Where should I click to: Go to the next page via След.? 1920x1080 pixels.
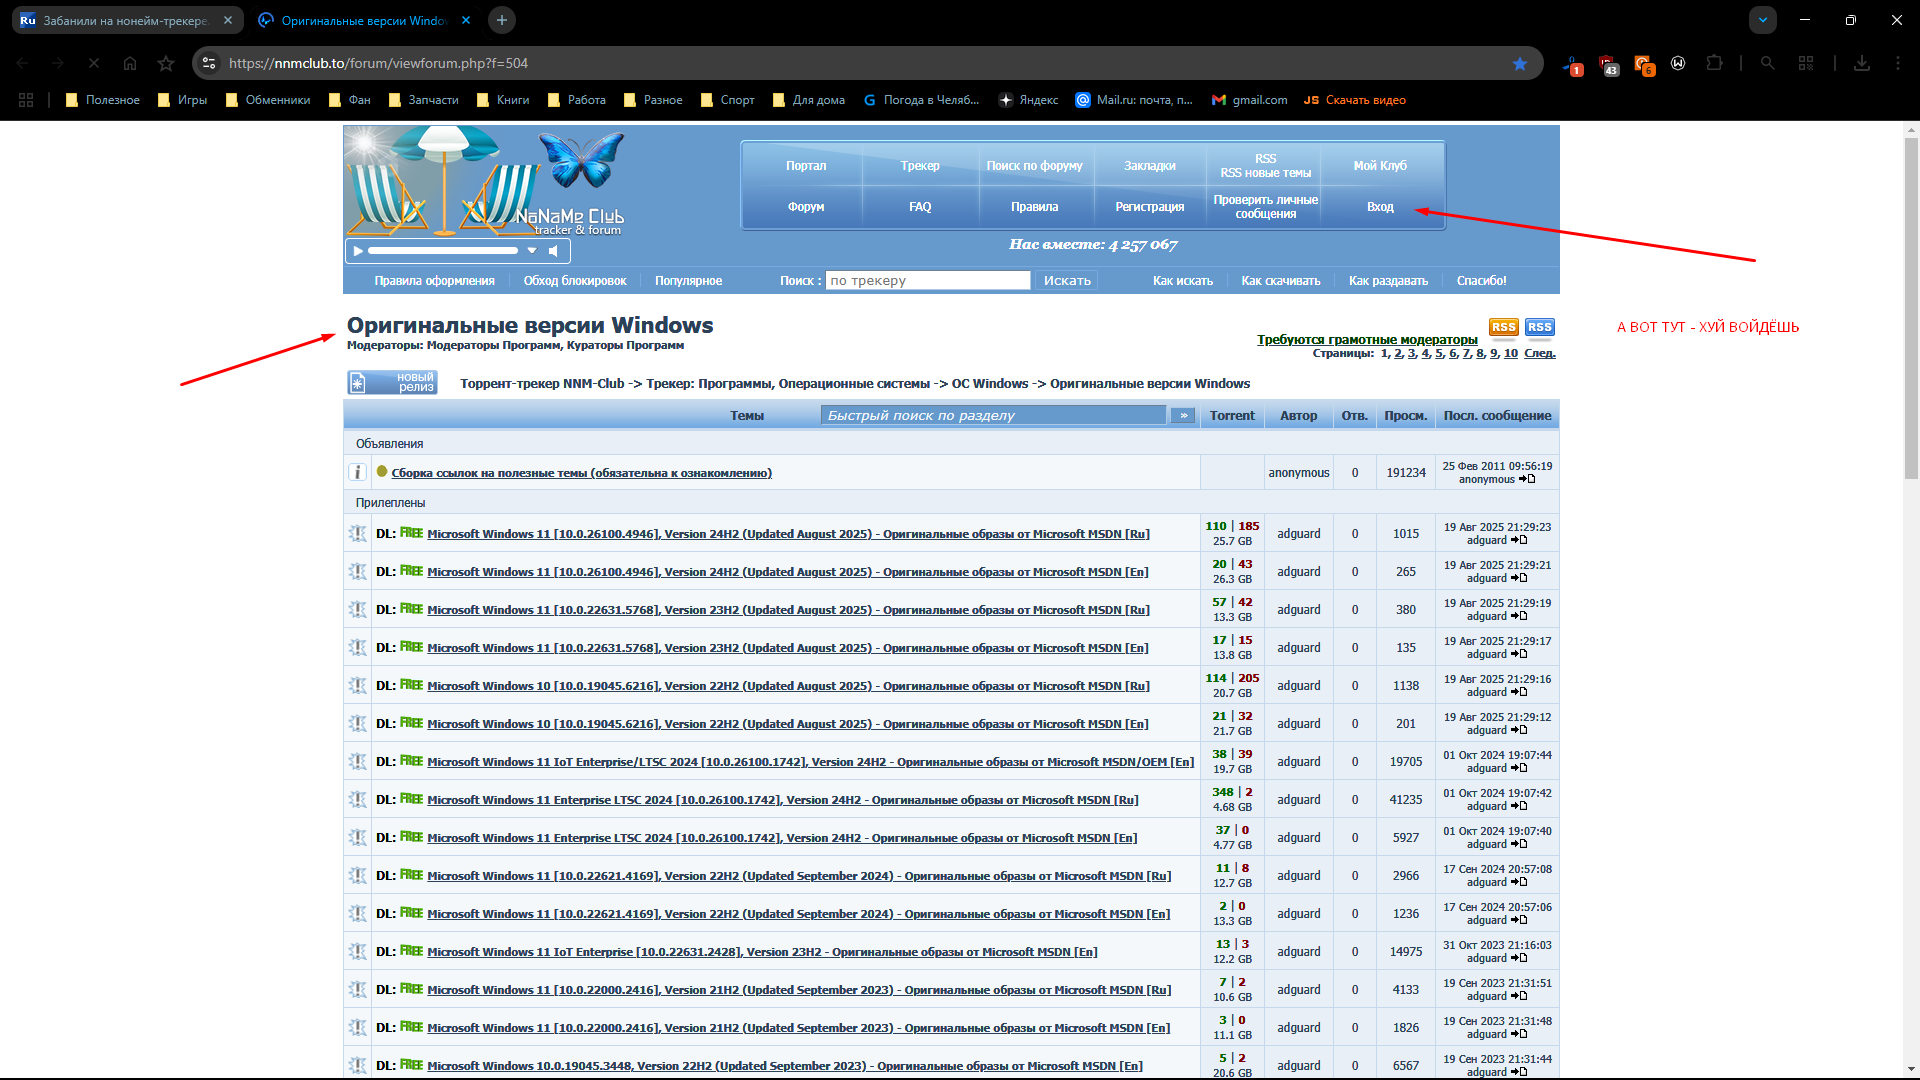click(x=1540, y=353)
